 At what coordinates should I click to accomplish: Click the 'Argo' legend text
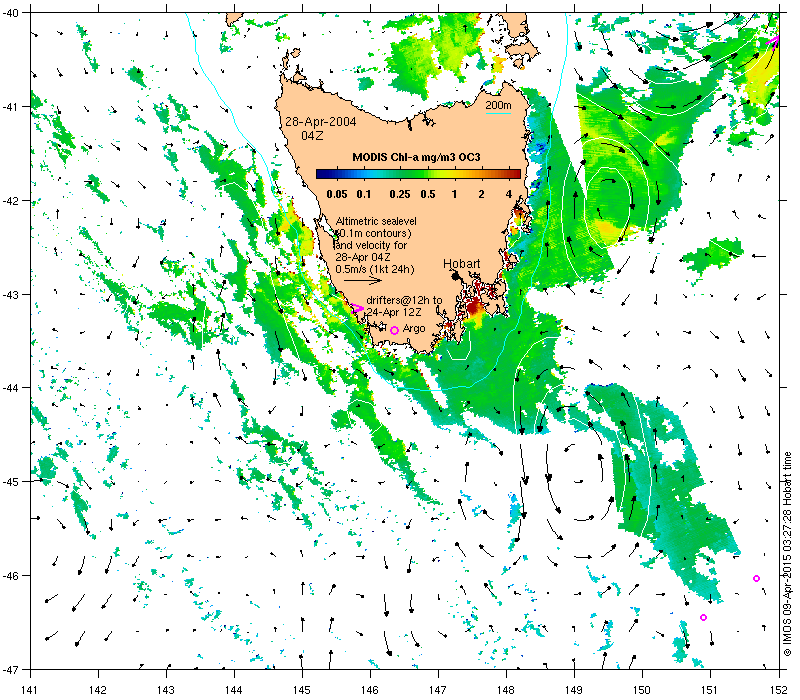(414, 329)
